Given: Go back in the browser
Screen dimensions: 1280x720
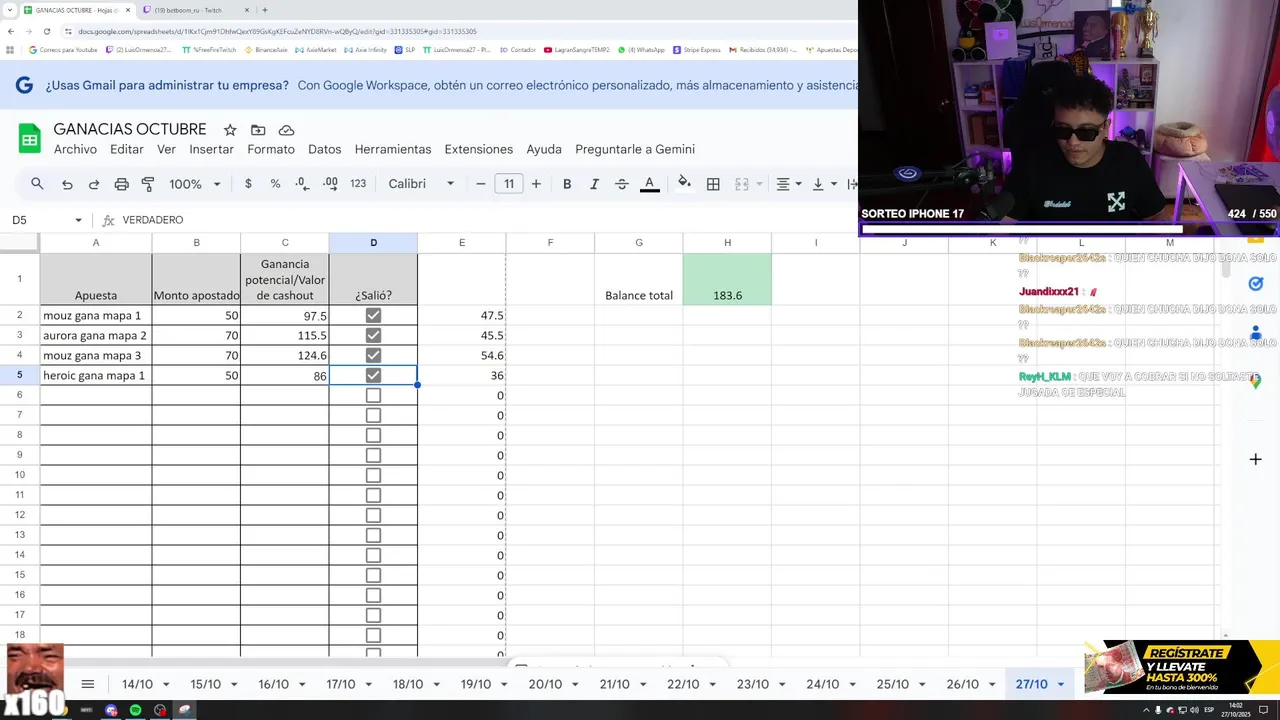Looking at the screenshot, I should pos(10,31).
